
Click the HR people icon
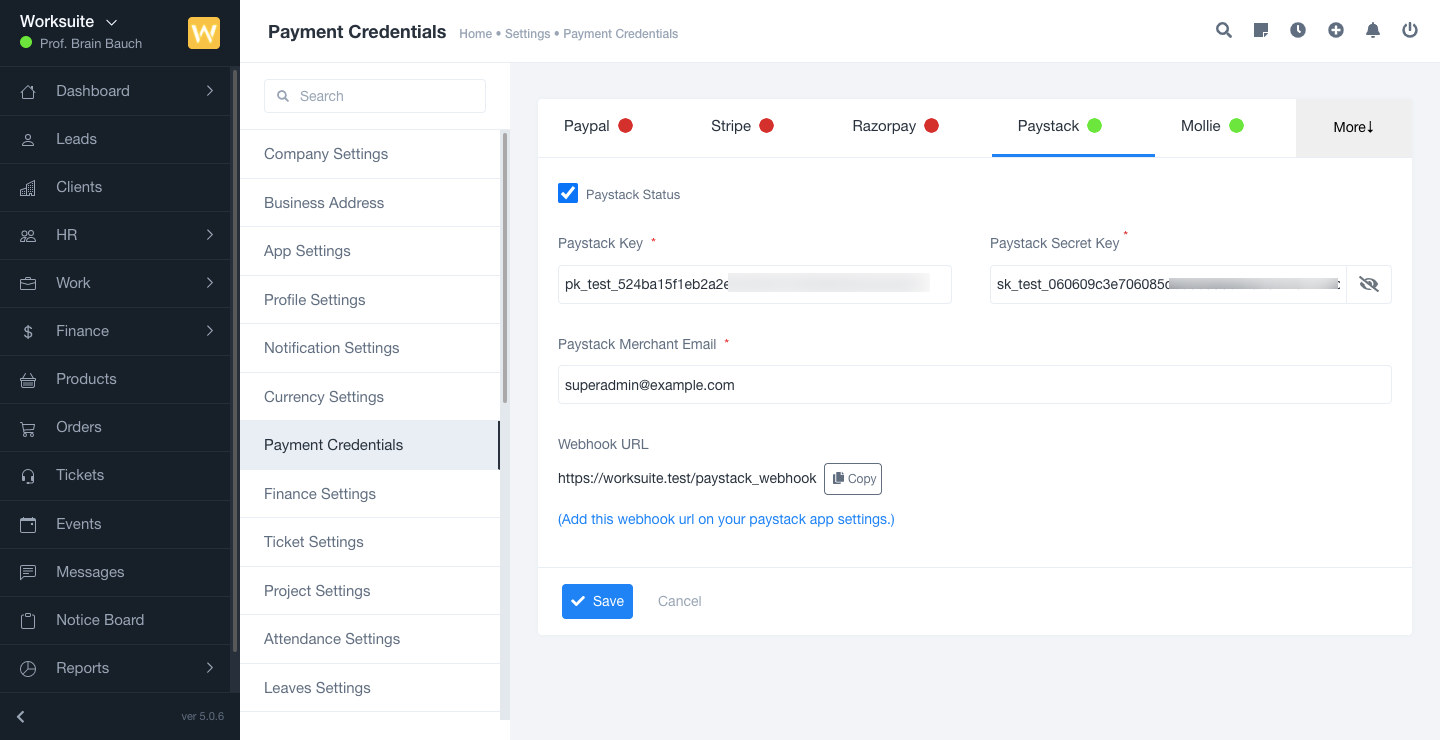[x=28, y=235]
